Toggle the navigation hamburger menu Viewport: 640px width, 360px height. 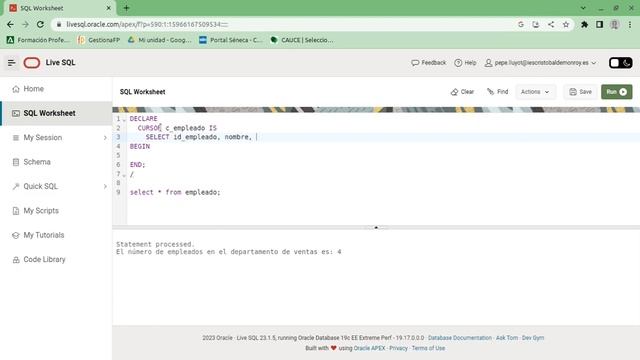click(11, 63)
